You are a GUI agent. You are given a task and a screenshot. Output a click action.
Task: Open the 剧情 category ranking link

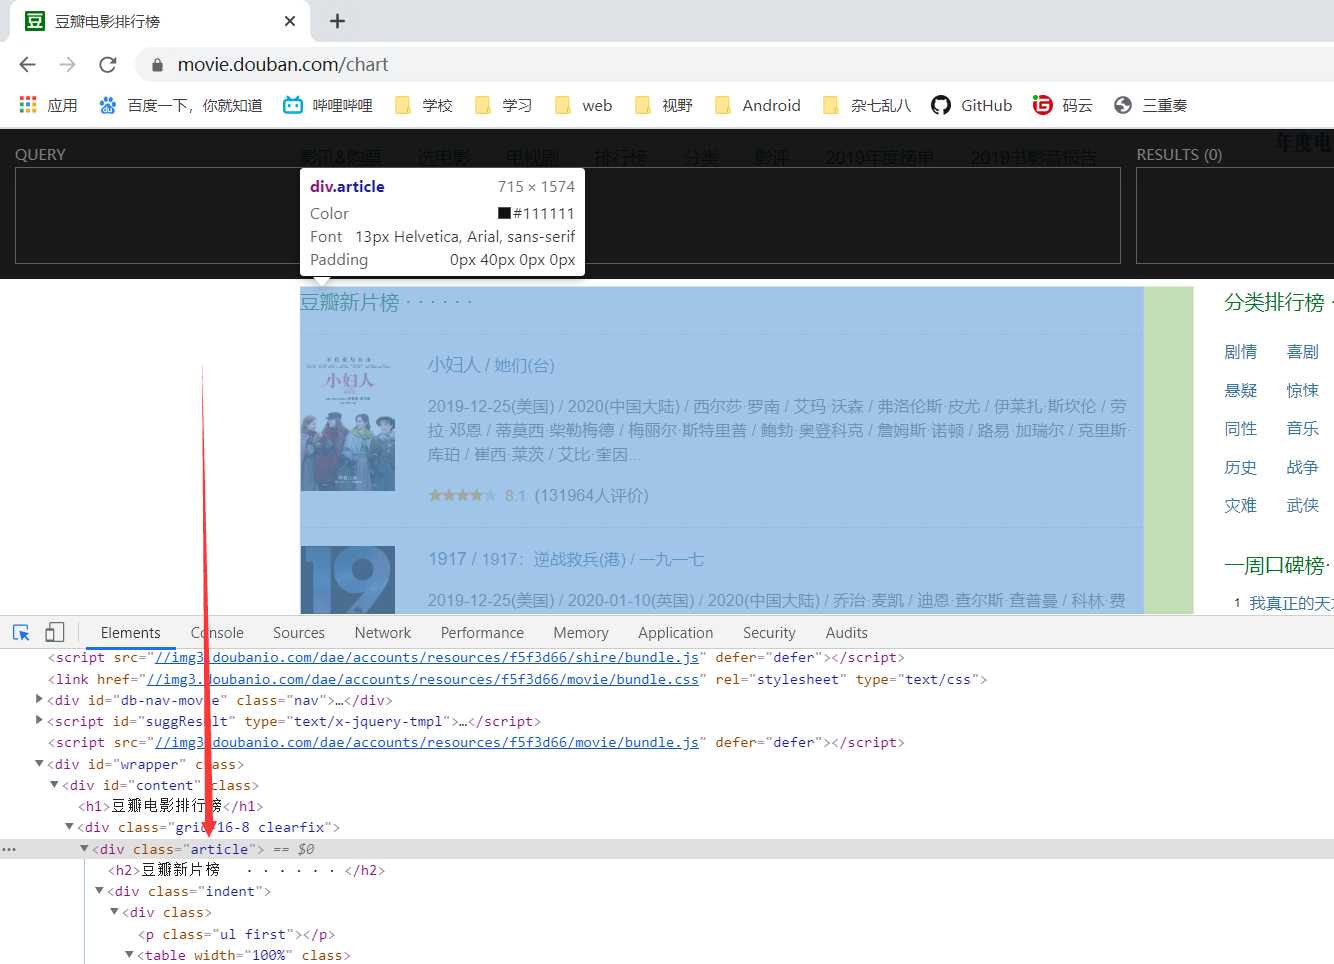coord(1240,352)
